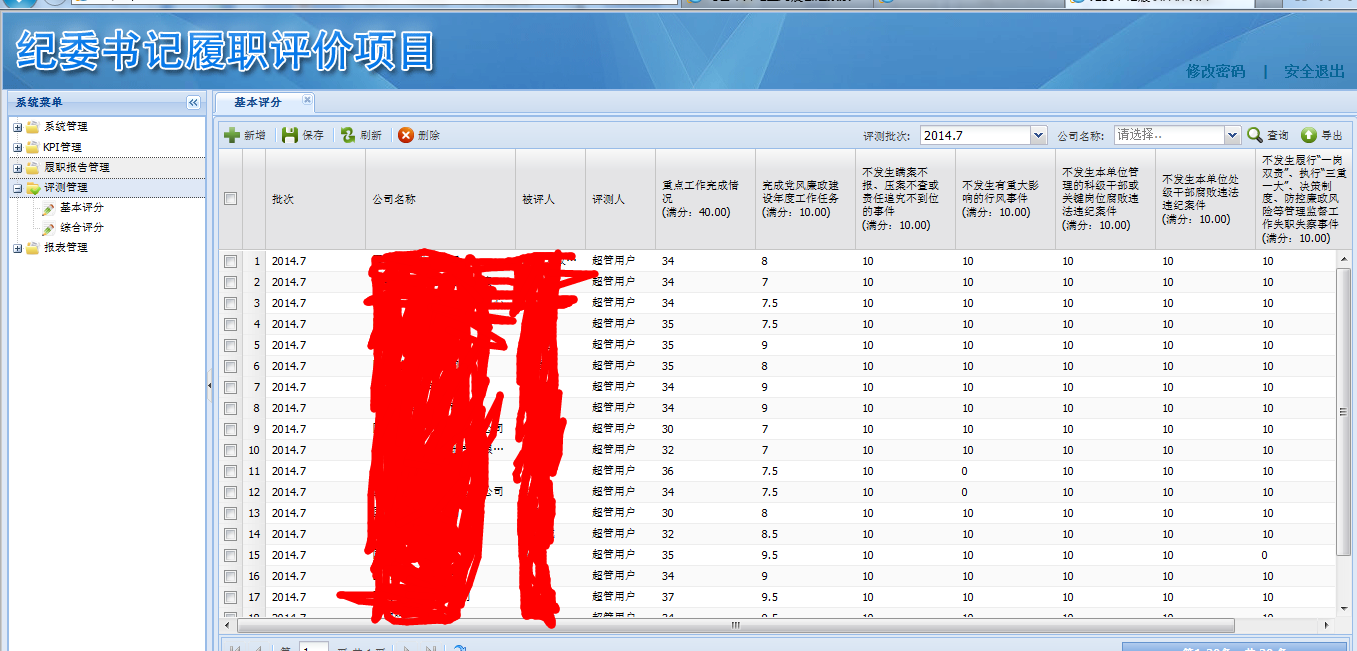1357x651 pixels.
Task: Tick the checkbox on row 11
Action: (x=231, y=471)
